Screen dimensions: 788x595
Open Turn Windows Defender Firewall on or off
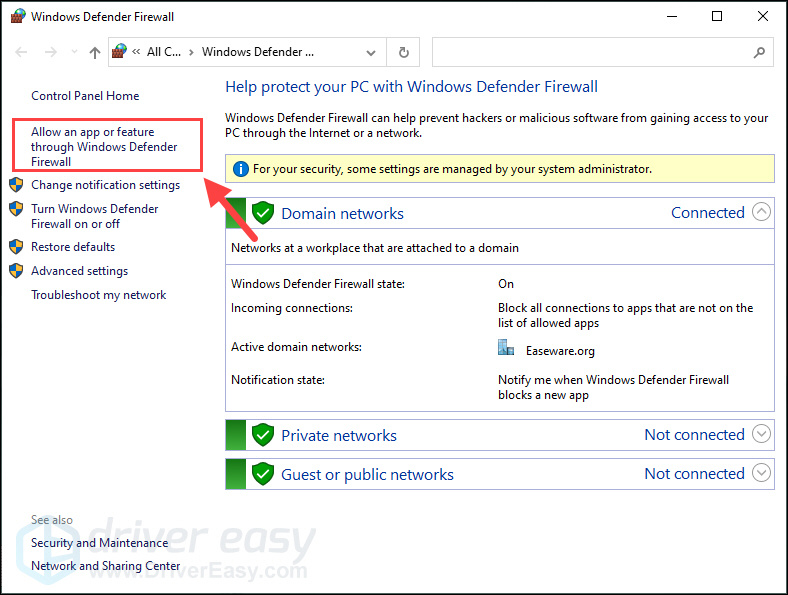(94, 216)
